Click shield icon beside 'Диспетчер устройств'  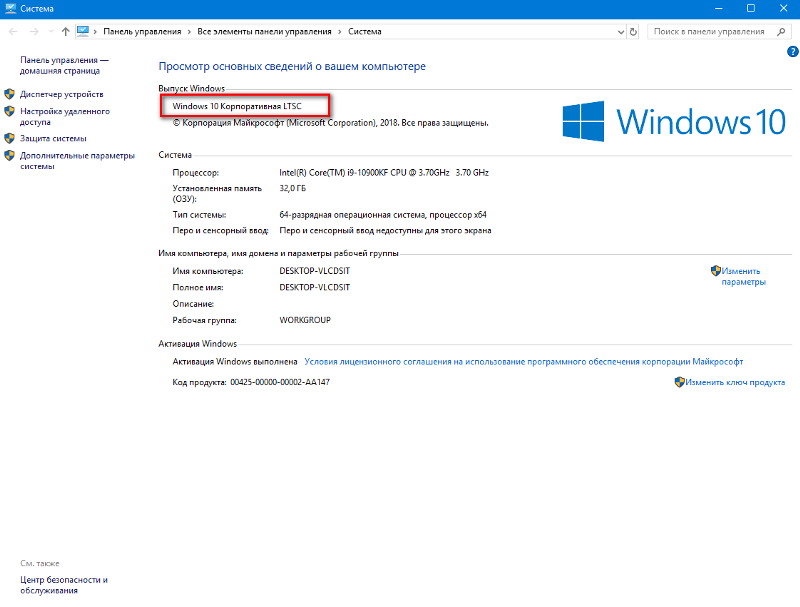pos(9,94)
